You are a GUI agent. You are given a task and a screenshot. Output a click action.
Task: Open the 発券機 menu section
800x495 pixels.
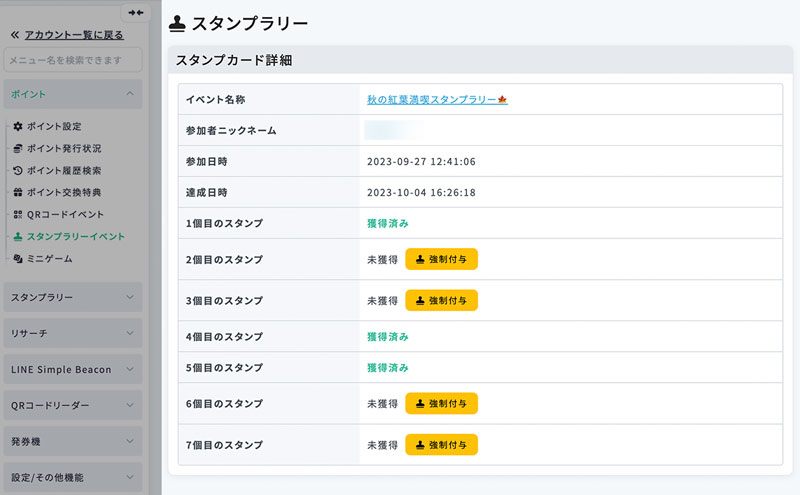coord(72,441)
